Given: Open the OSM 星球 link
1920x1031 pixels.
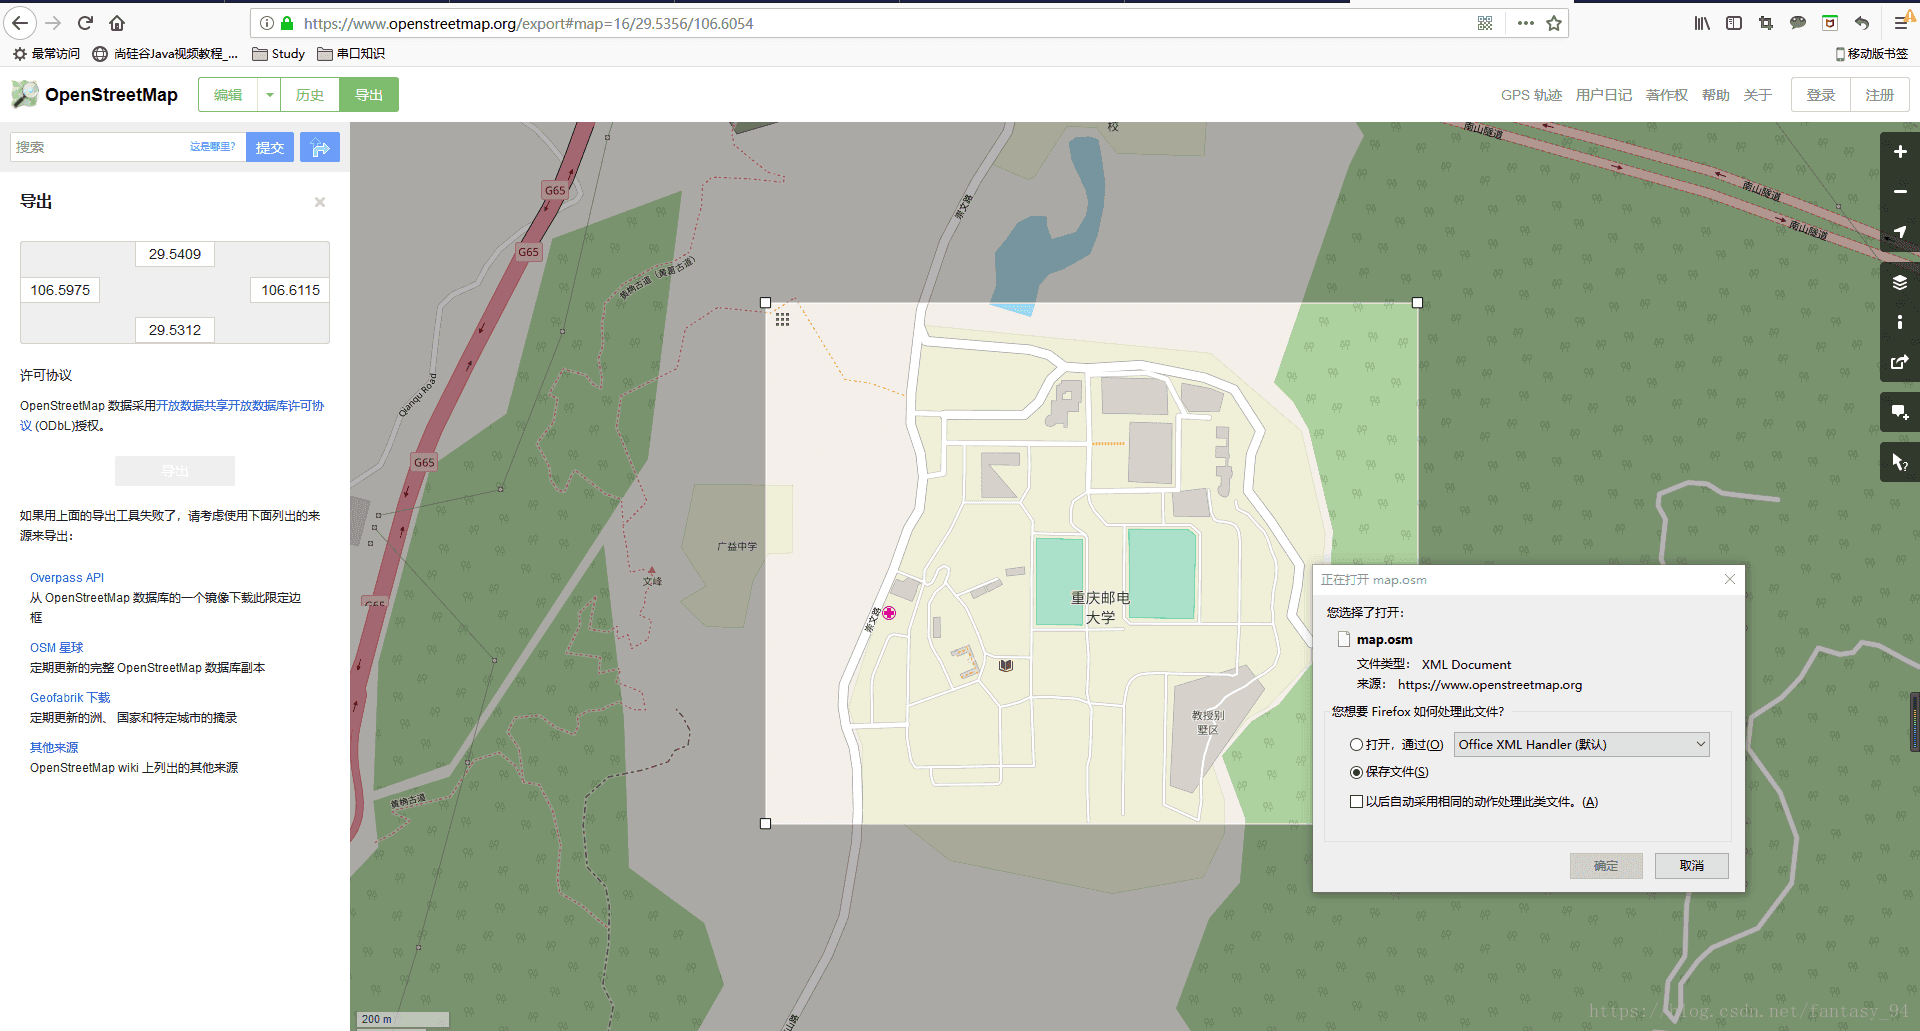Looking at the screenshot, I should pyautogui.click(x=57, y=648).
